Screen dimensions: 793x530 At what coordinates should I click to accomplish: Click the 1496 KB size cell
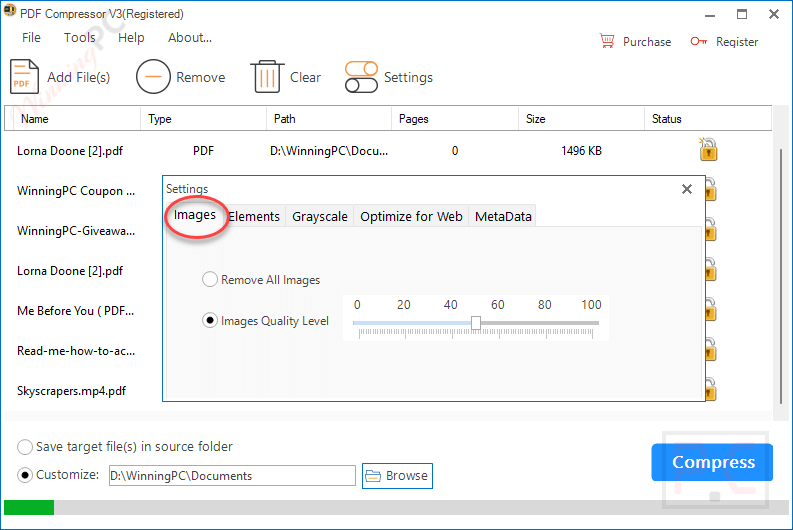581,151
